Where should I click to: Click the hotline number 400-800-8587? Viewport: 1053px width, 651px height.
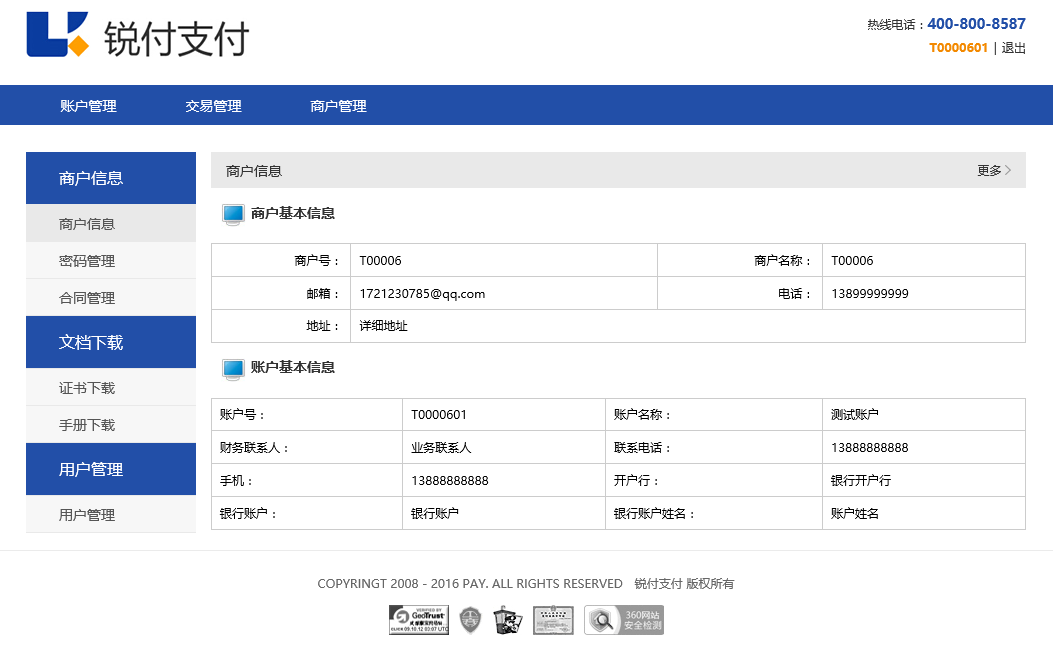[975, 23]
